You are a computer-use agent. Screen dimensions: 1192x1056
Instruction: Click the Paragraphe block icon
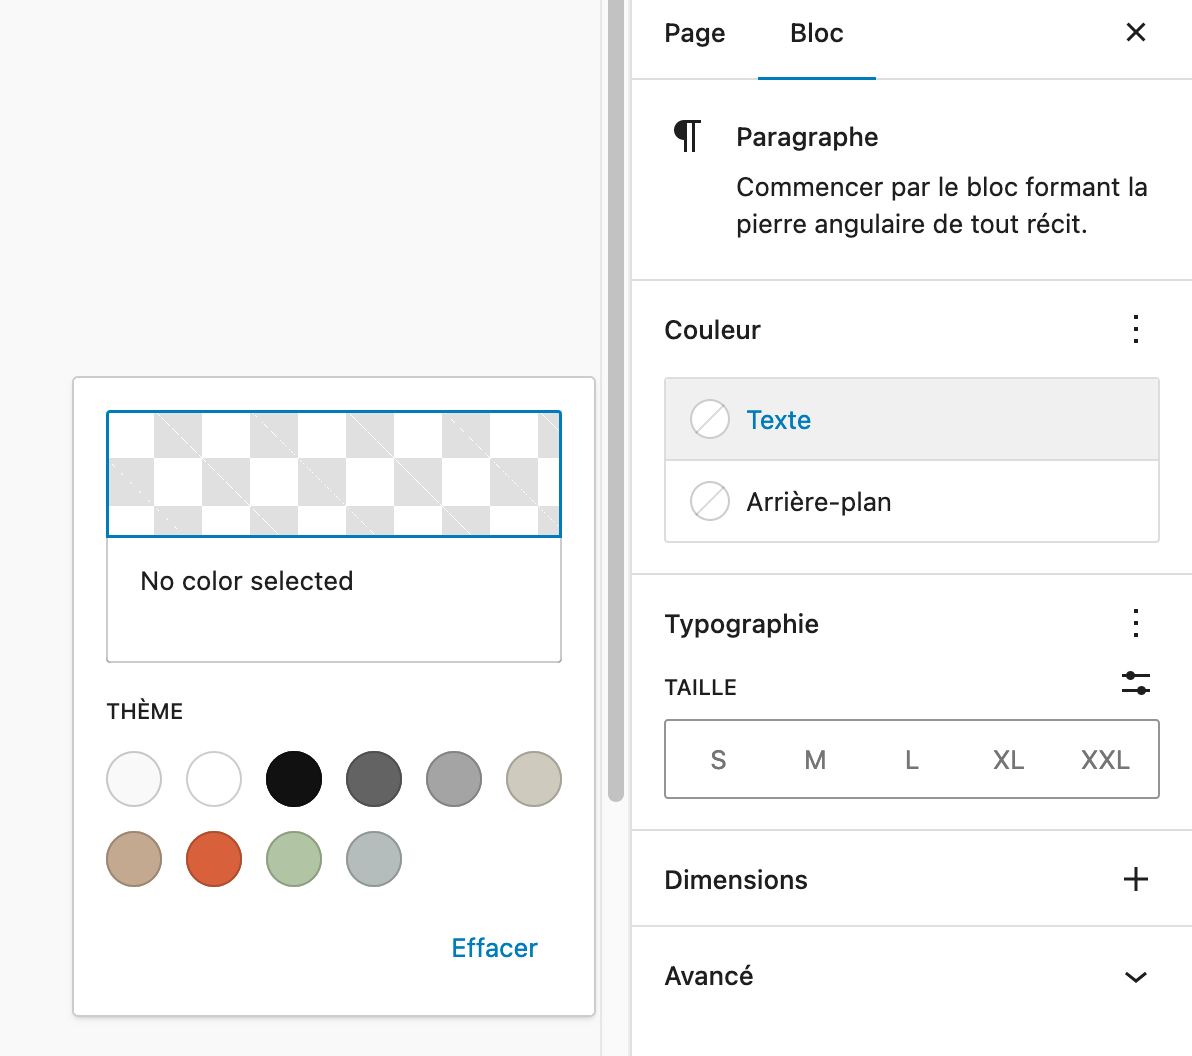688,136
